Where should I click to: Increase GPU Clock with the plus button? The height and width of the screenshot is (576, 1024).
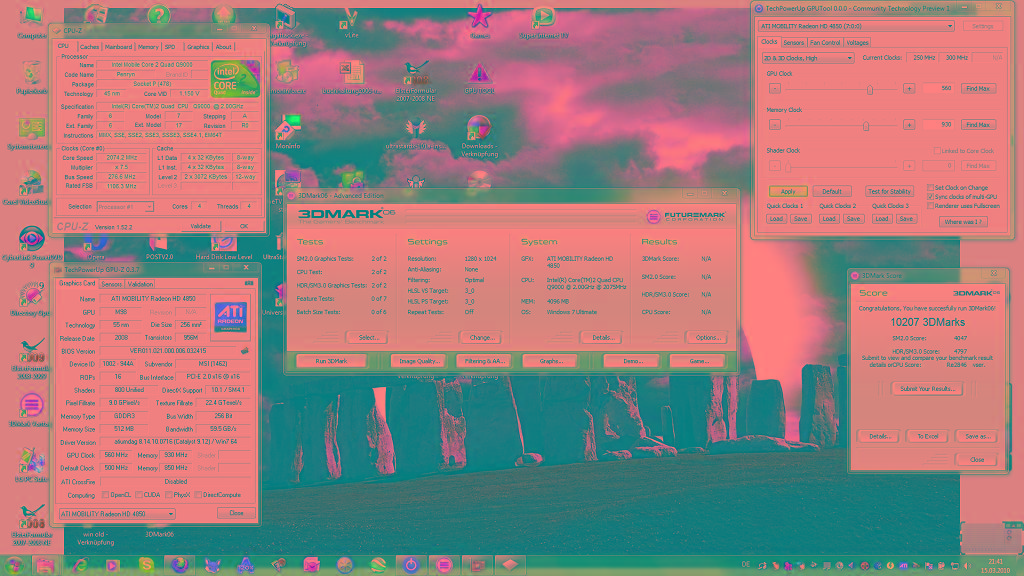coord(908,88)
